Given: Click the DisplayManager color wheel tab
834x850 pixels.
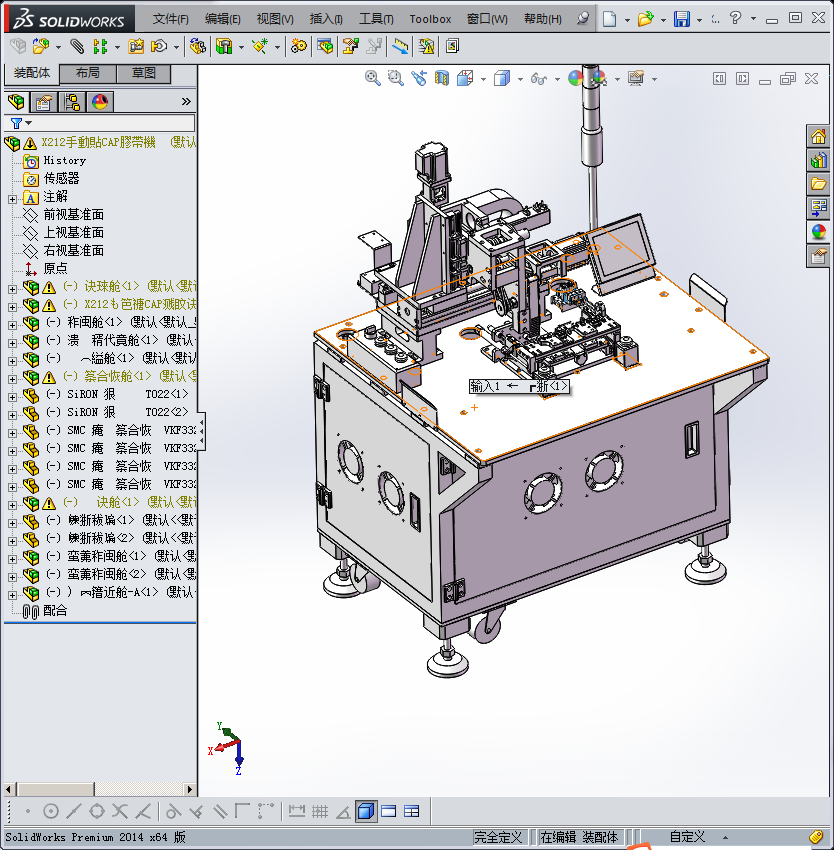Looking at the screenshot, I should pos(100,101).
